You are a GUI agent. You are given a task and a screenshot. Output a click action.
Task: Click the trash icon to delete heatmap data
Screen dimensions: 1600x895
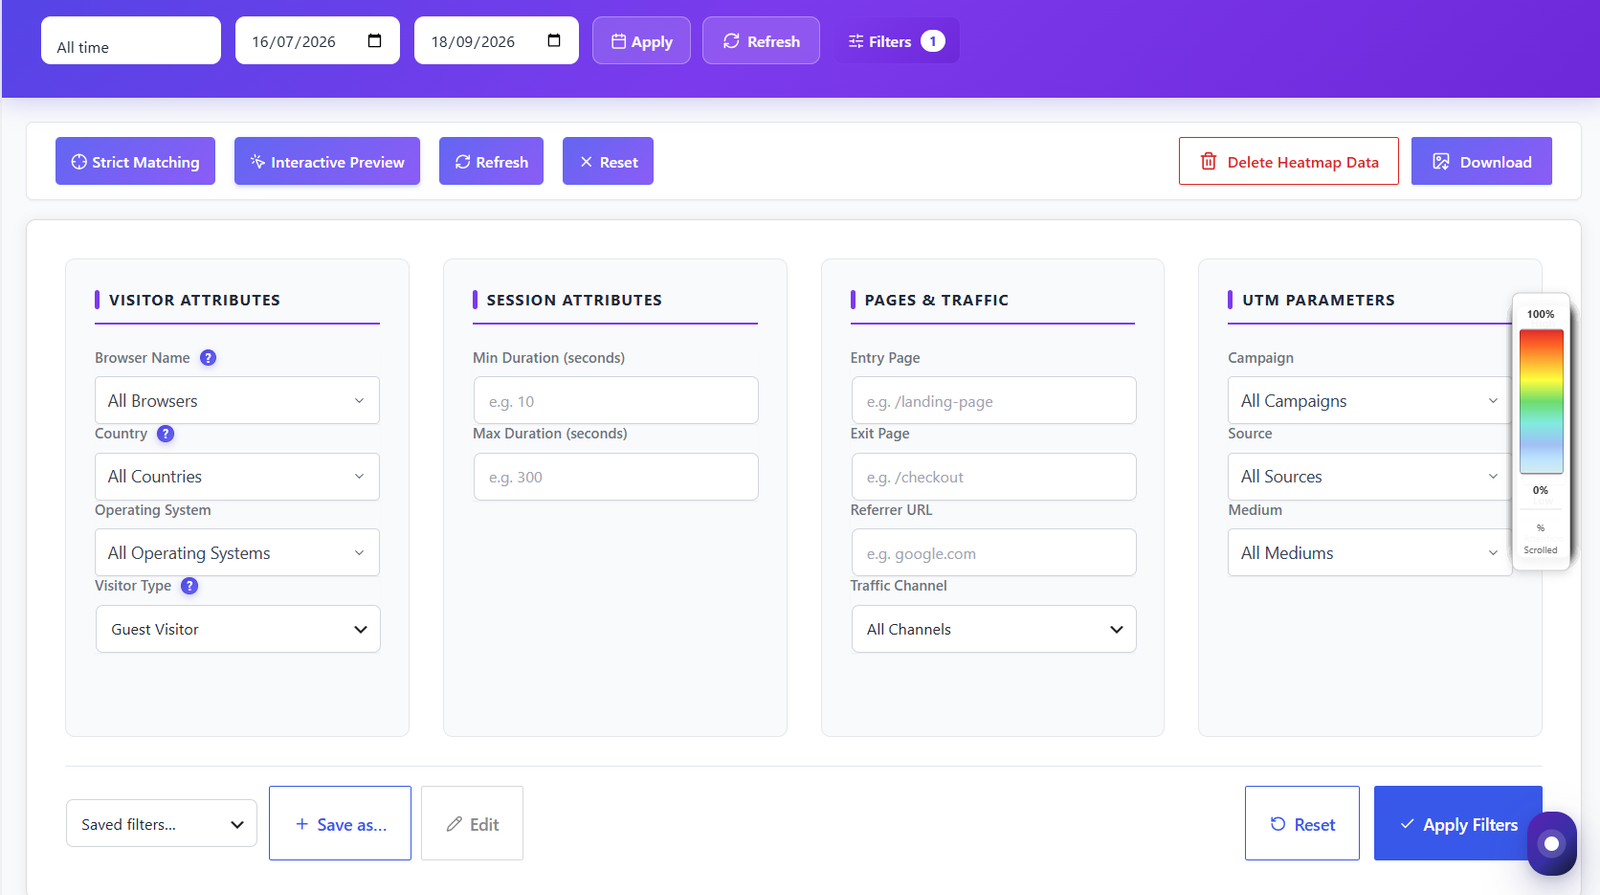click(x=1208, y=162)
